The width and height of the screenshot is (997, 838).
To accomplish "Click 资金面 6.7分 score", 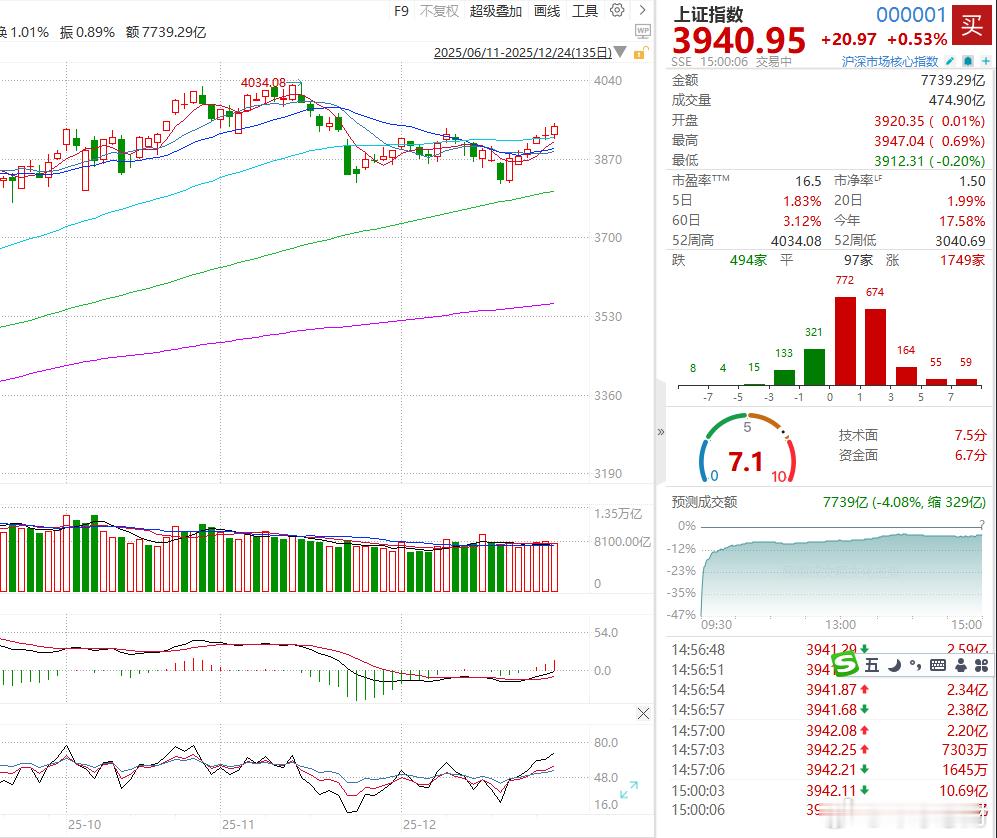I will [912, 455].
